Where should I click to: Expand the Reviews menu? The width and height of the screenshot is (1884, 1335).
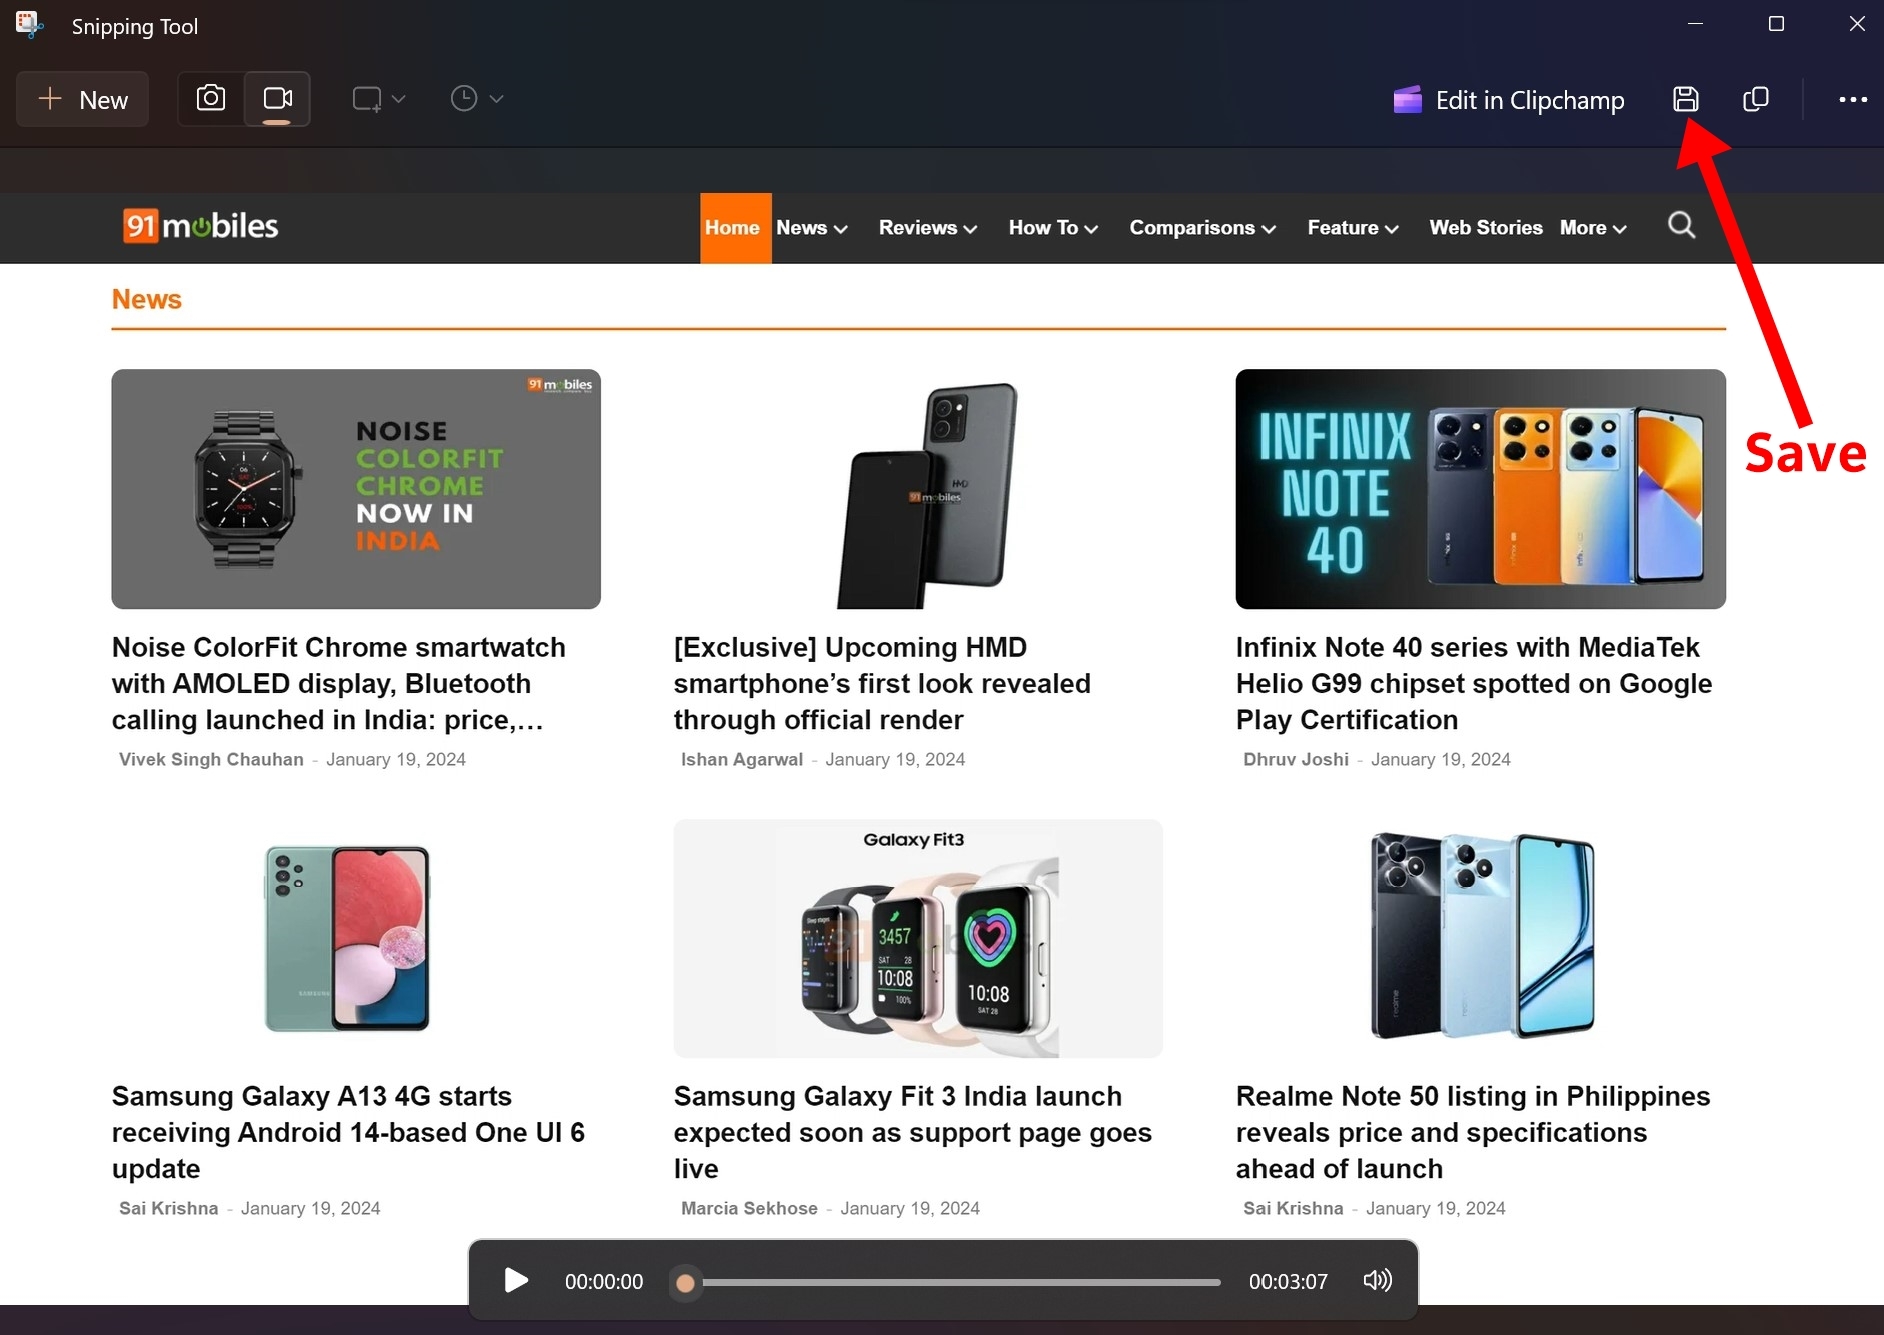pyautogui.click(x=927, y=228)
